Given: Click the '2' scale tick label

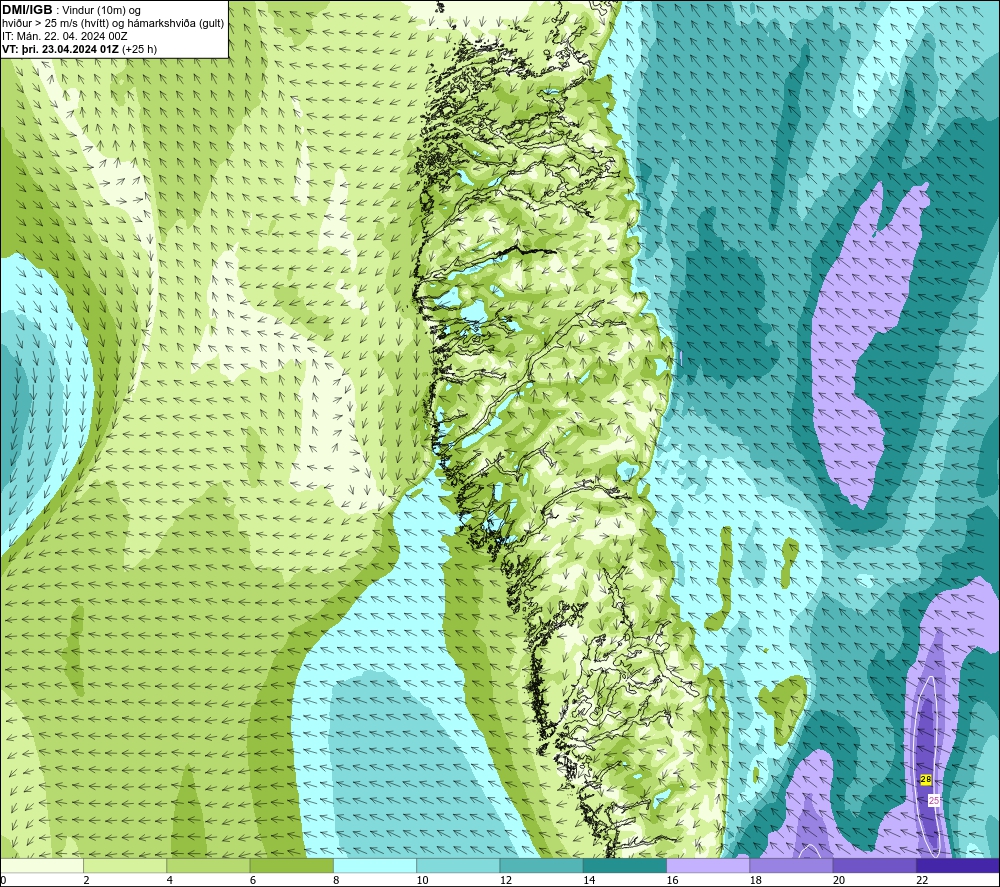Looking at the screenshot, I should coord(86,880).
